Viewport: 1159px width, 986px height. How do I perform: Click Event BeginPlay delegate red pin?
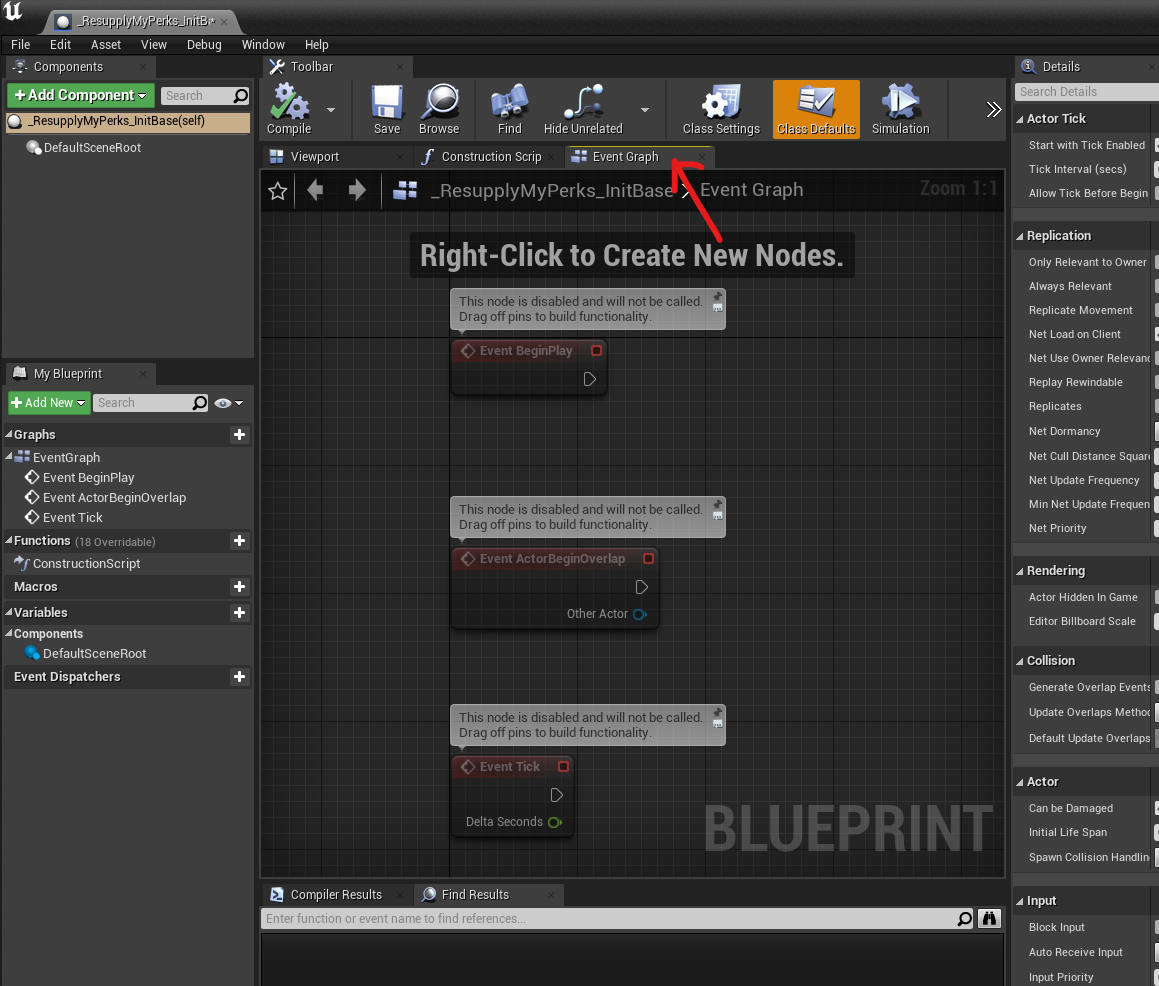pos(597,350)
